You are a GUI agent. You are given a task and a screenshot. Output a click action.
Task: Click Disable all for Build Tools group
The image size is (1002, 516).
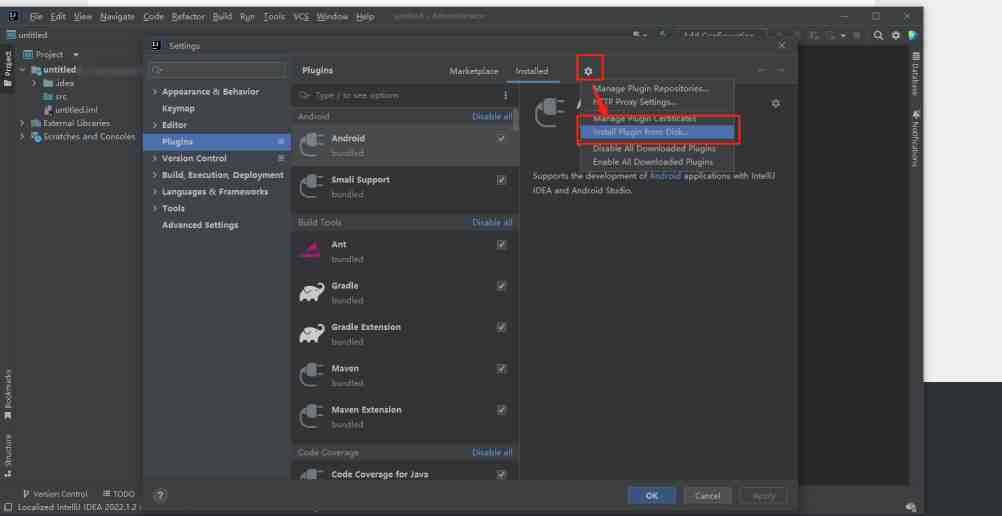coord(492,223)
